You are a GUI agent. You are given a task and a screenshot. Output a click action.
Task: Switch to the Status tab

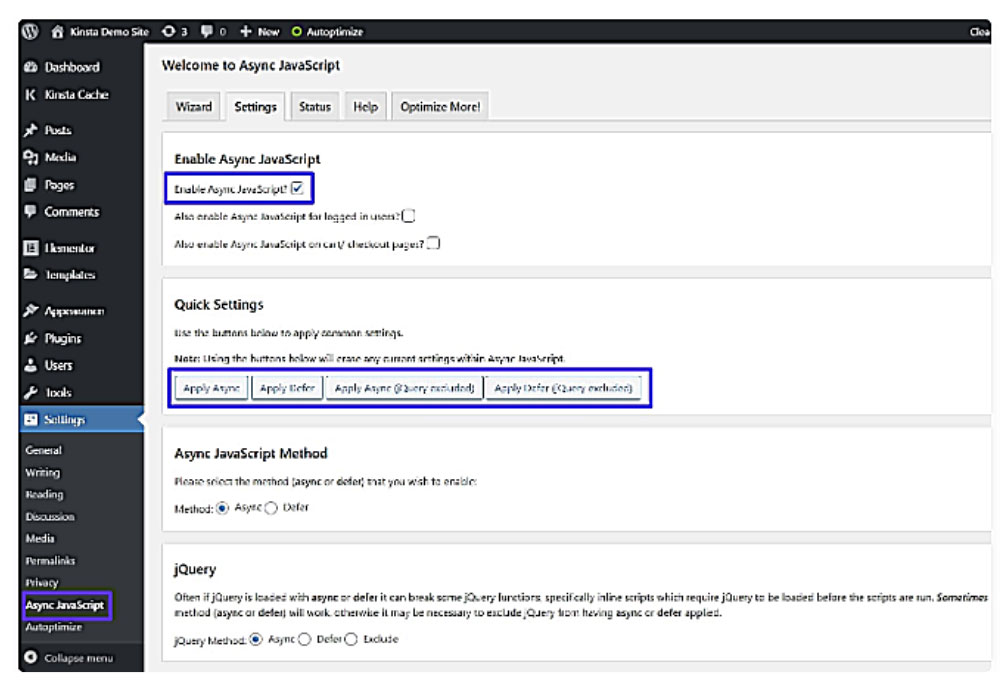[314, 107]
